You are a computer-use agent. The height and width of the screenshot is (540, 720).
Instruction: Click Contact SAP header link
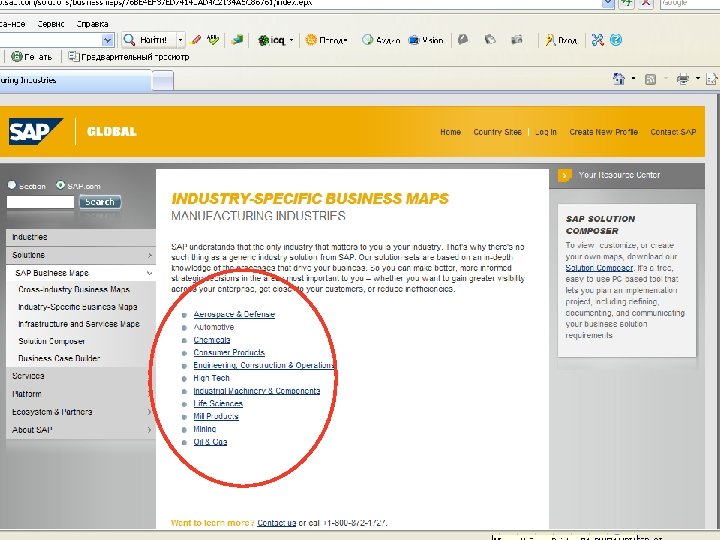[x=673, y=132]
